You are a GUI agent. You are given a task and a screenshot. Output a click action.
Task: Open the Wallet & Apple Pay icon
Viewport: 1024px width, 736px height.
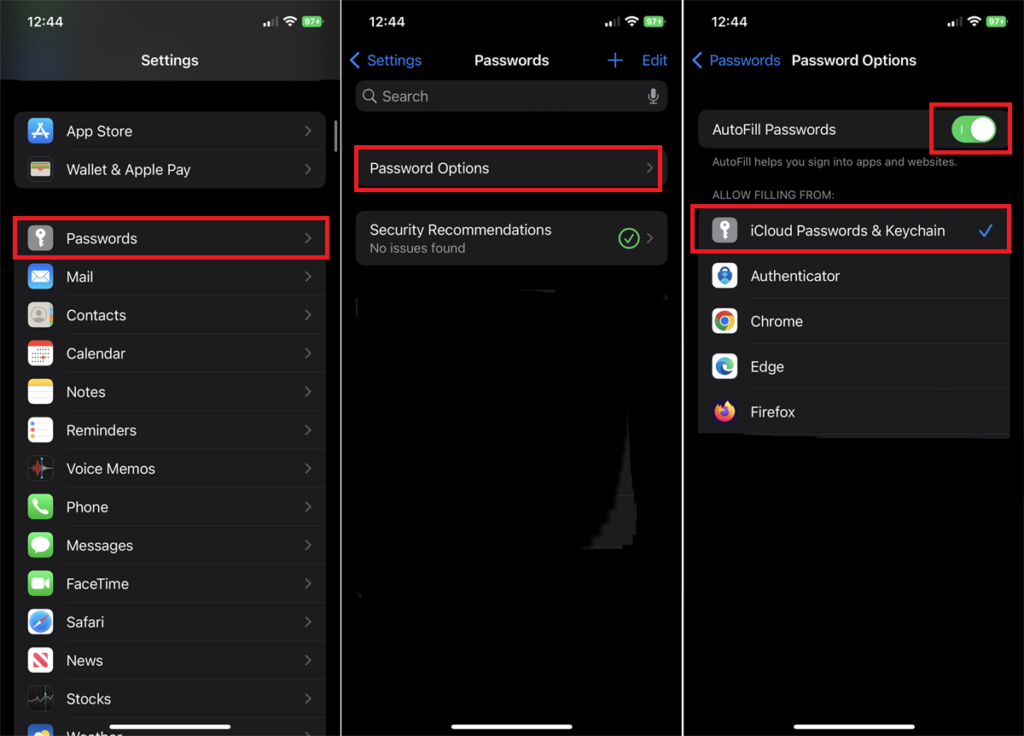pyautogui.click(x=40, y=170)
